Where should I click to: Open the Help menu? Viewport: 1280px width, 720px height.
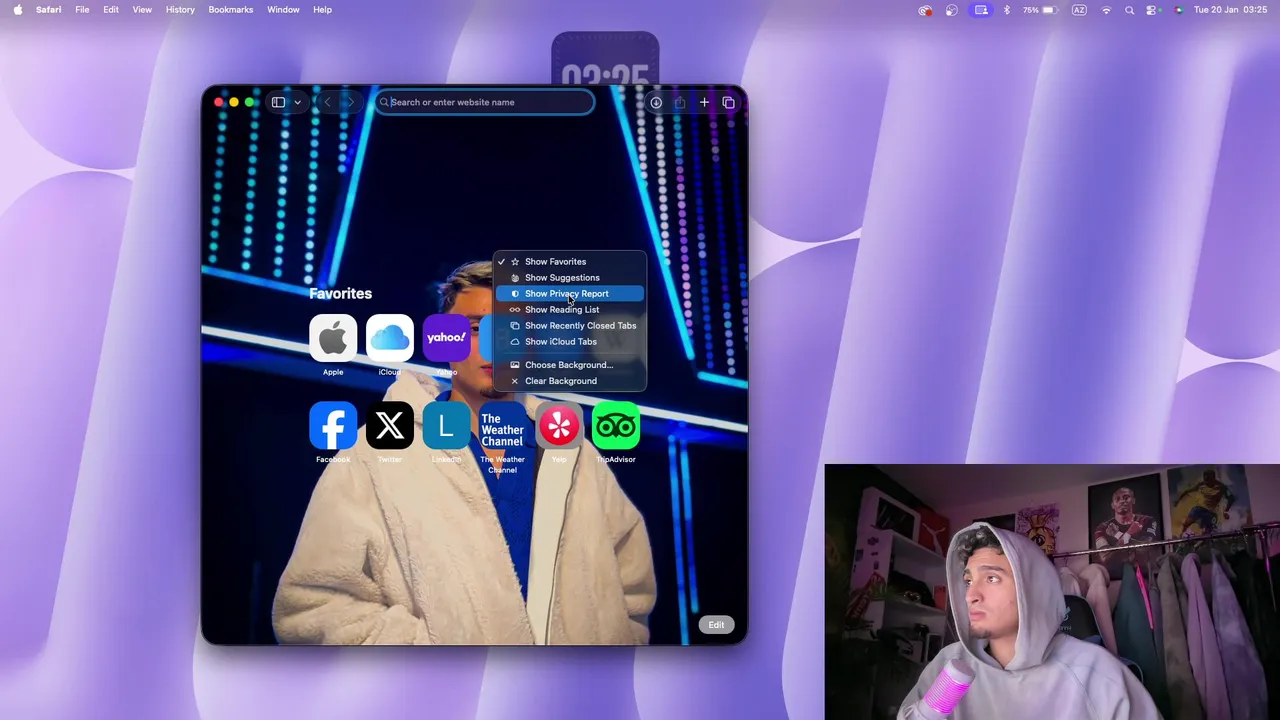point(322,10)
